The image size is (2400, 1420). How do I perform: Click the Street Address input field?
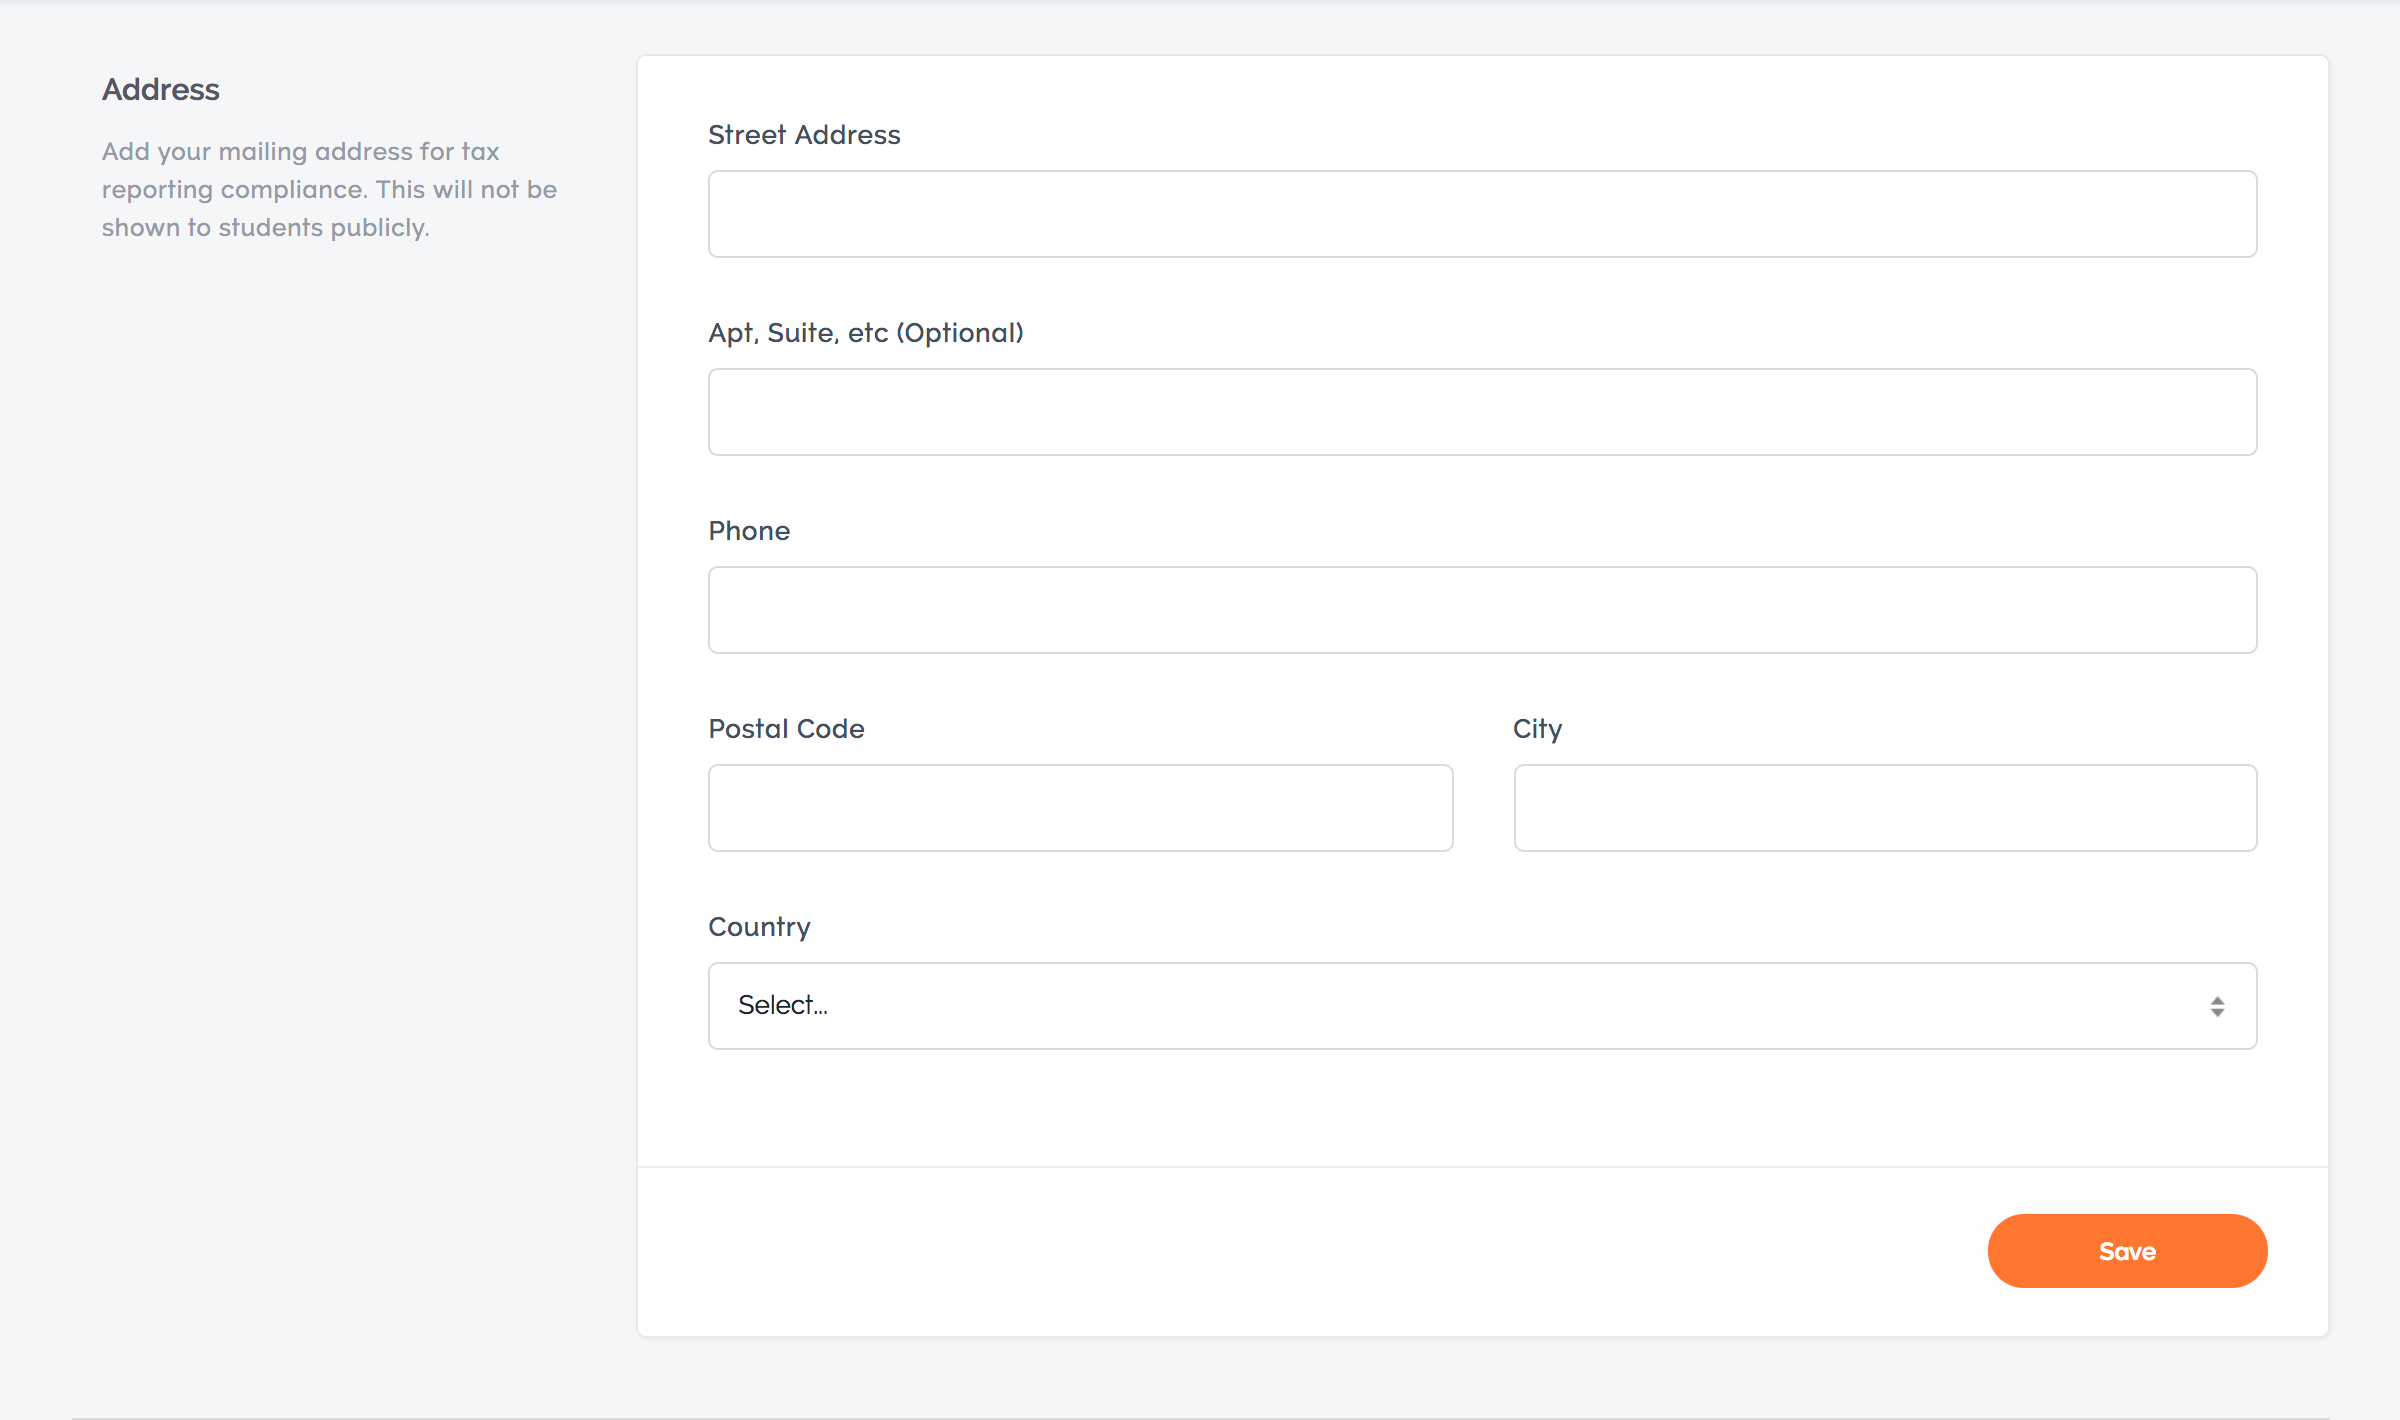tap(1482, 214)
